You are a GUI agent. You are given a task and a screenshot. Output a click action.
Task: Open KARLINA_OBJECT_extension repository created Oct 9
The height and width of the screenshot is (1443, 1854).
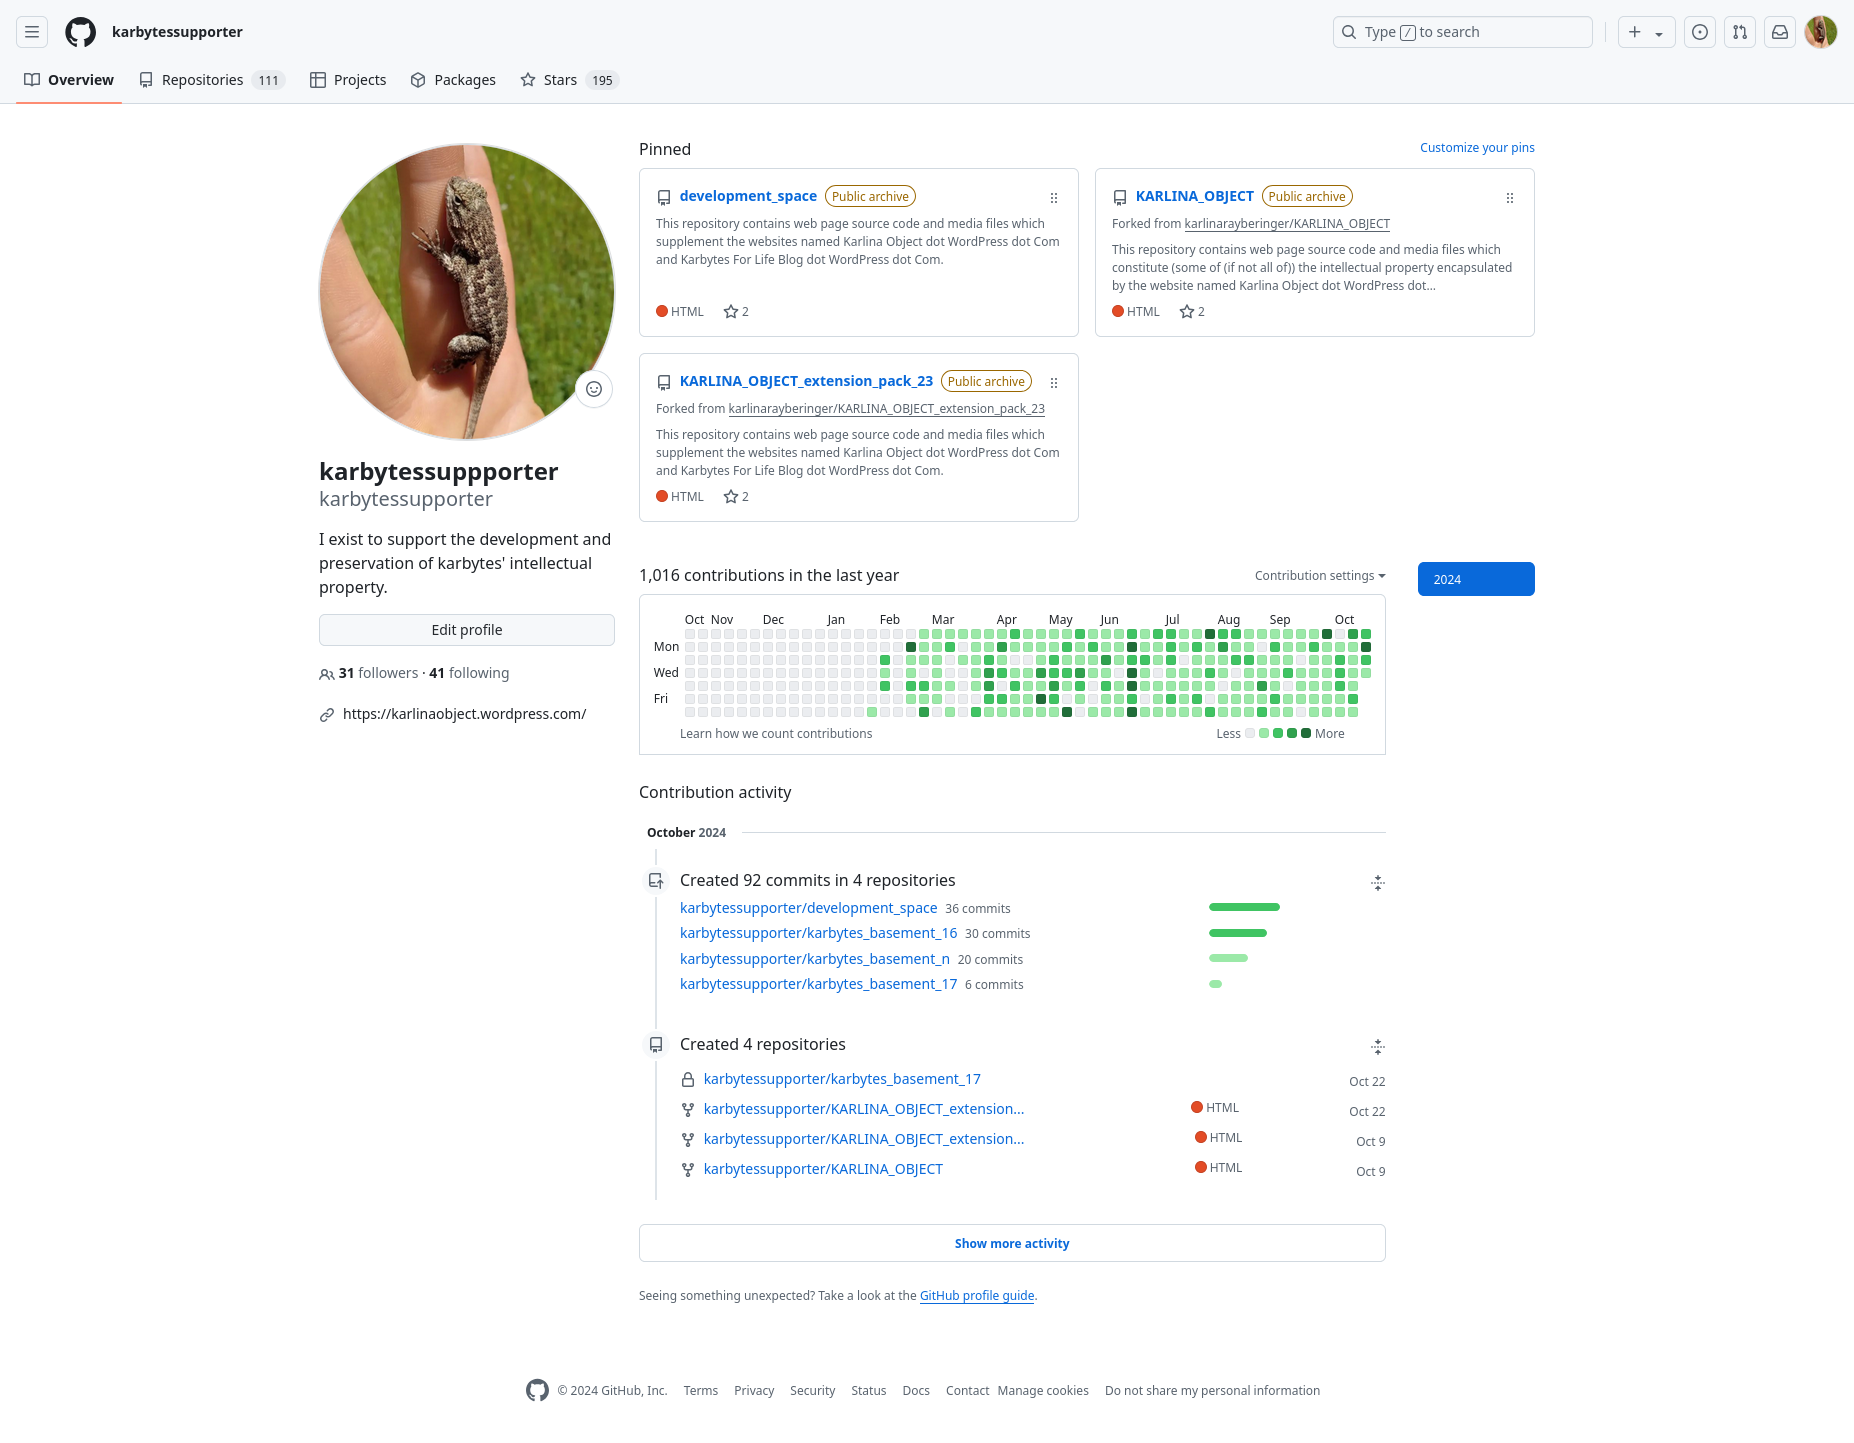(864, 1139)
